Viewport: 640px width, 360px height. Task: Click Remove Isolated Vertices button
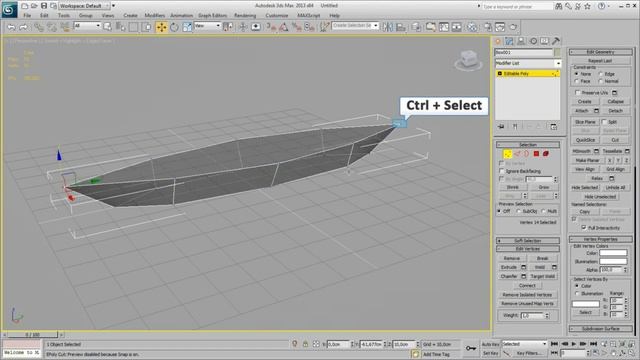pos(527,295)
